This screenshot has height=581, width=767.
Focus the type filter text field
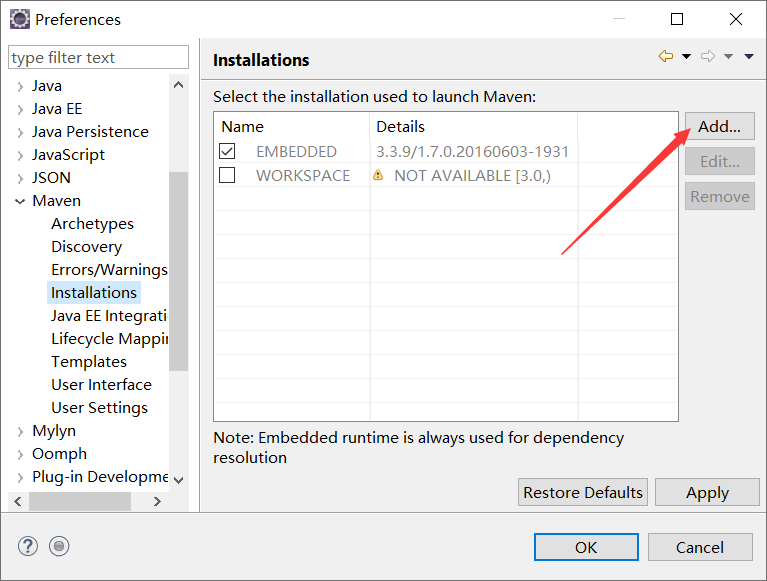click(x=98, y=57)
